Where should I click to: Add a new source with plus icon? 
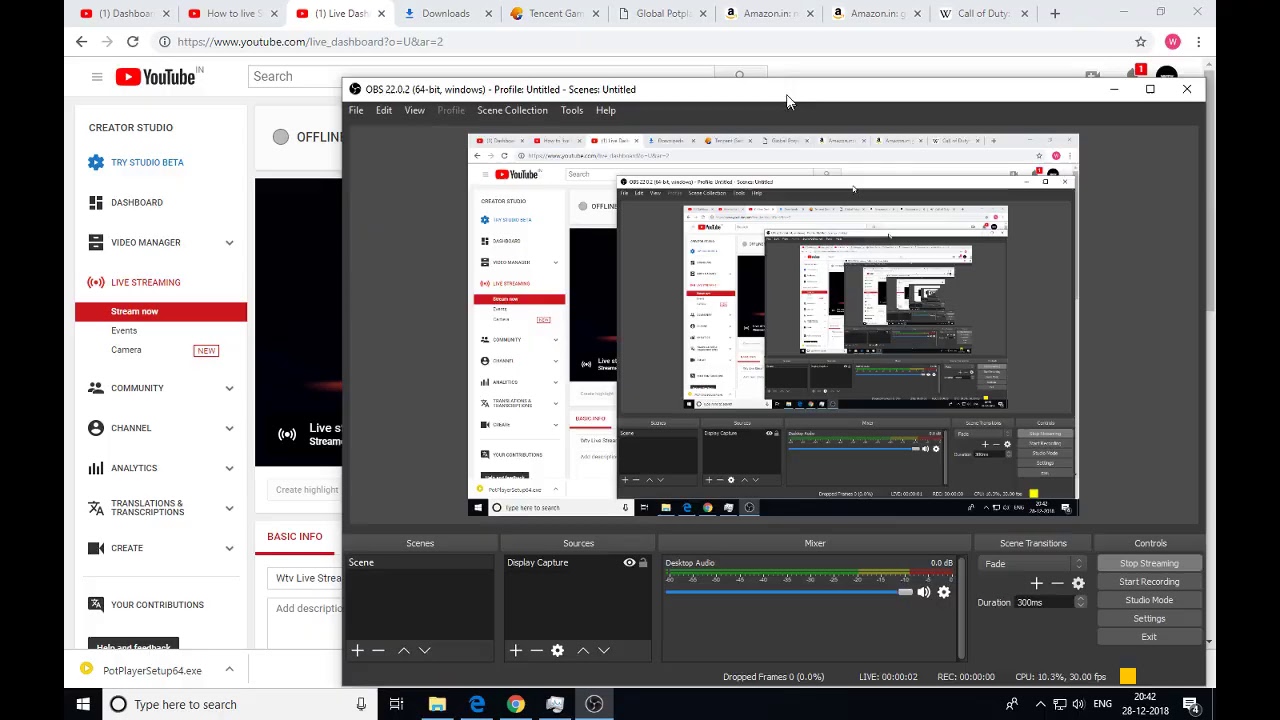[515, 650]
